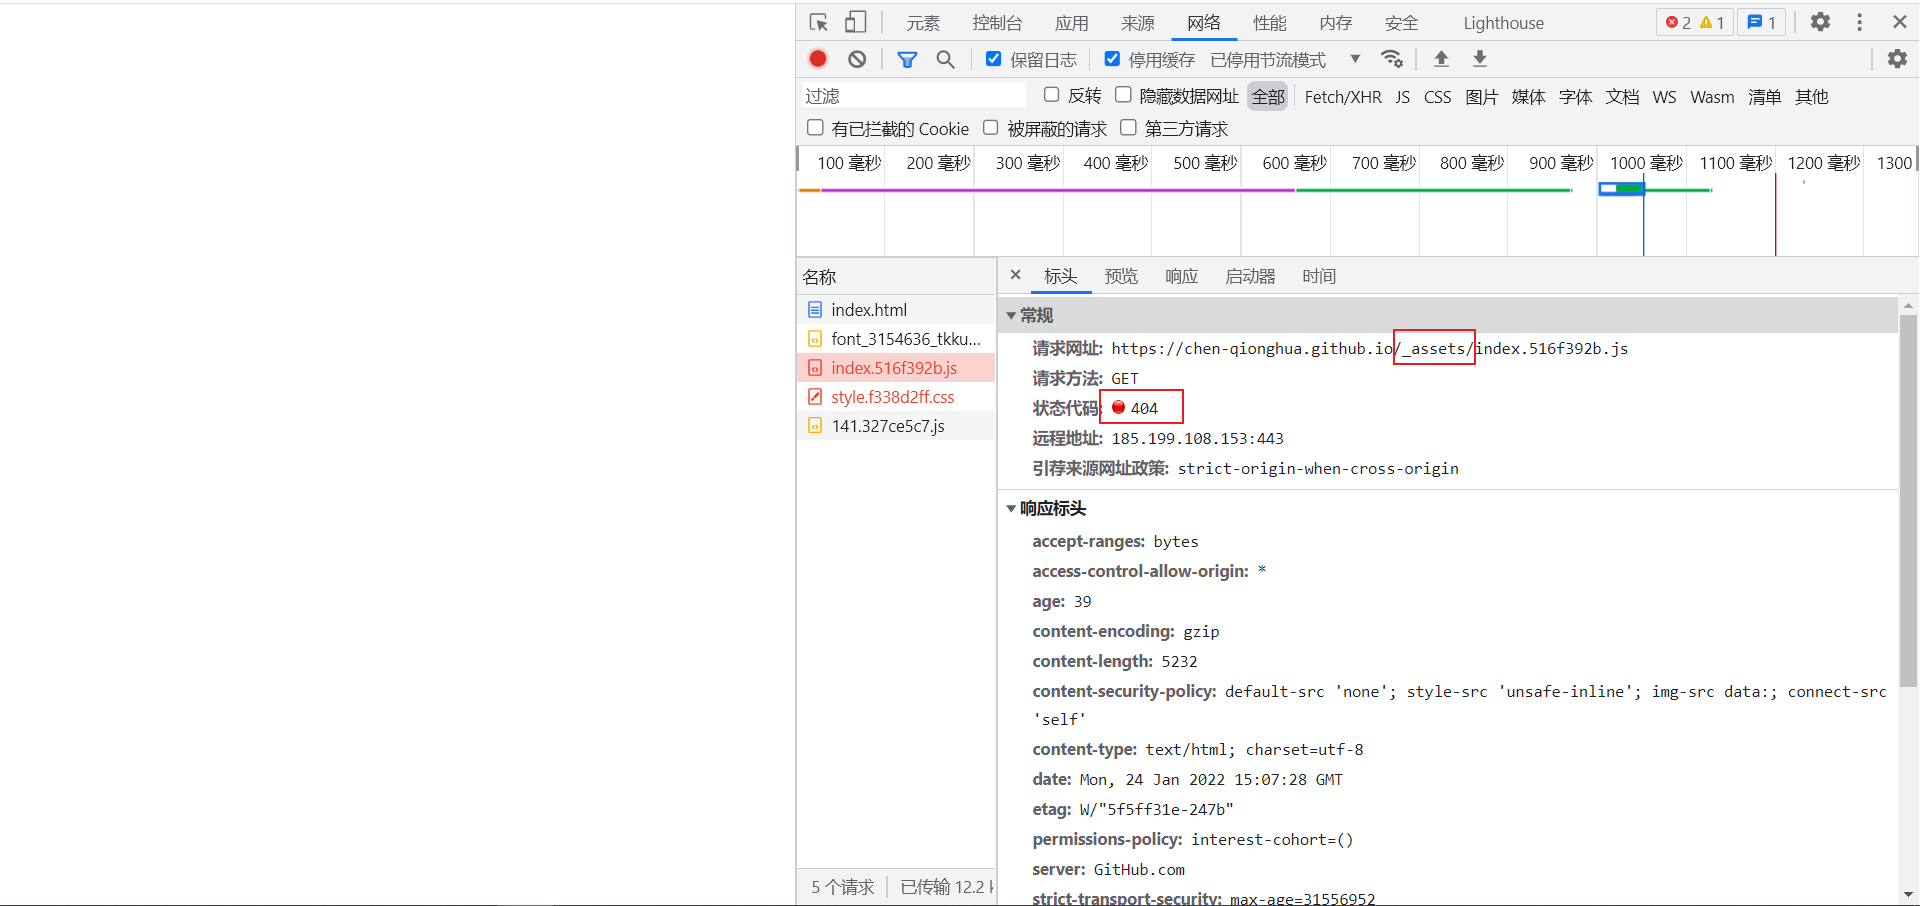Viewport: 1920px width, 906px height.
Task: Click the errors counter showing 2
Action: click(x=1679, y=22)
